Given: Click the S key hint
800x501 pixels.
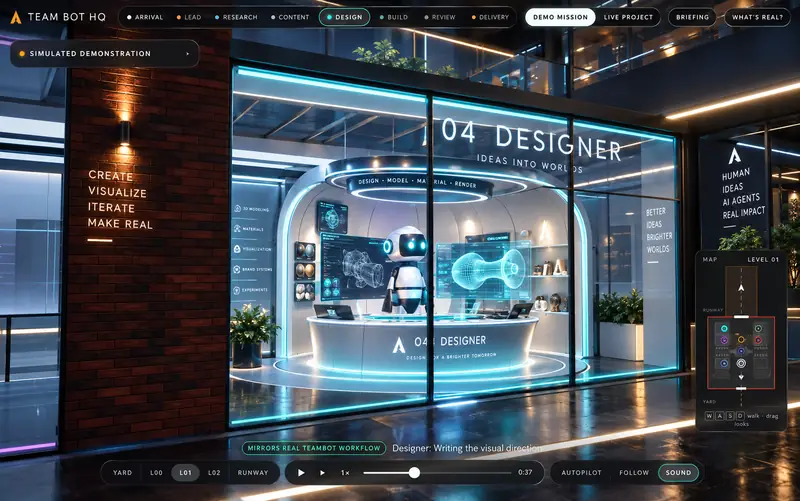Looking at the screenshot, I should click(x=730, y=416).
